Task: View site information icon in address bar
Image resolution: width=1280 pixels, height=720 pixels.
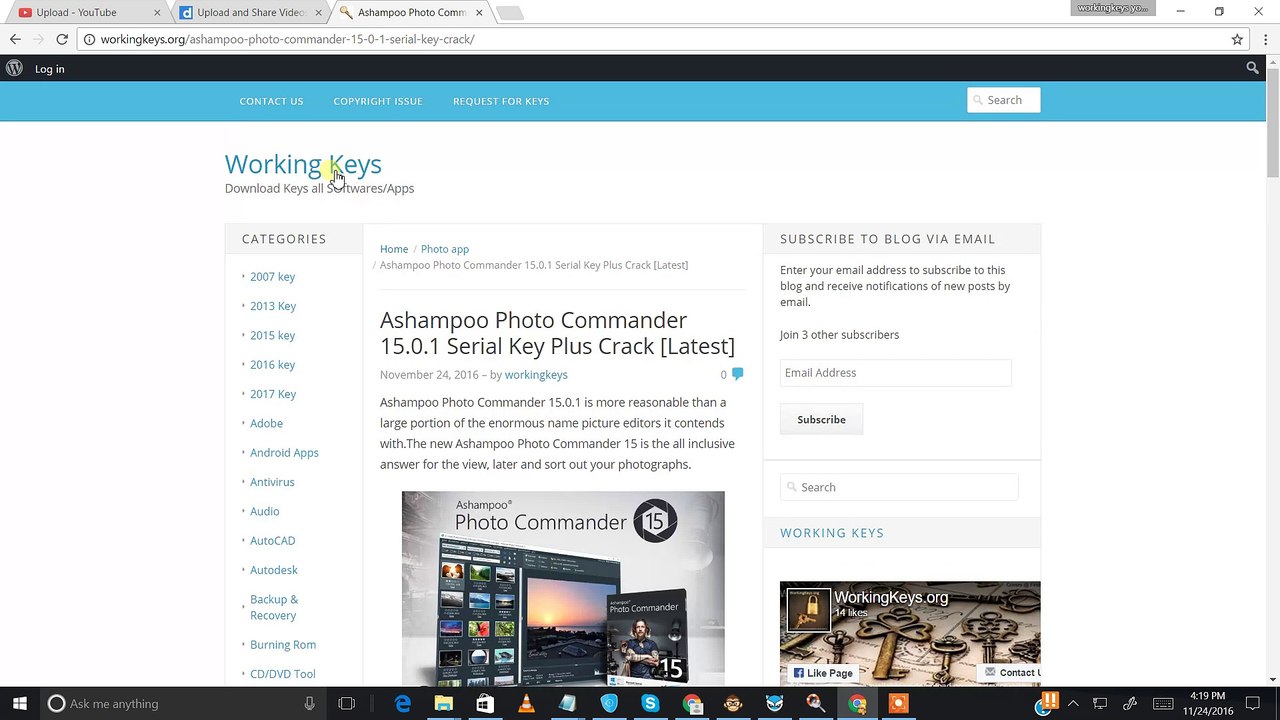Action: point(89,39)
